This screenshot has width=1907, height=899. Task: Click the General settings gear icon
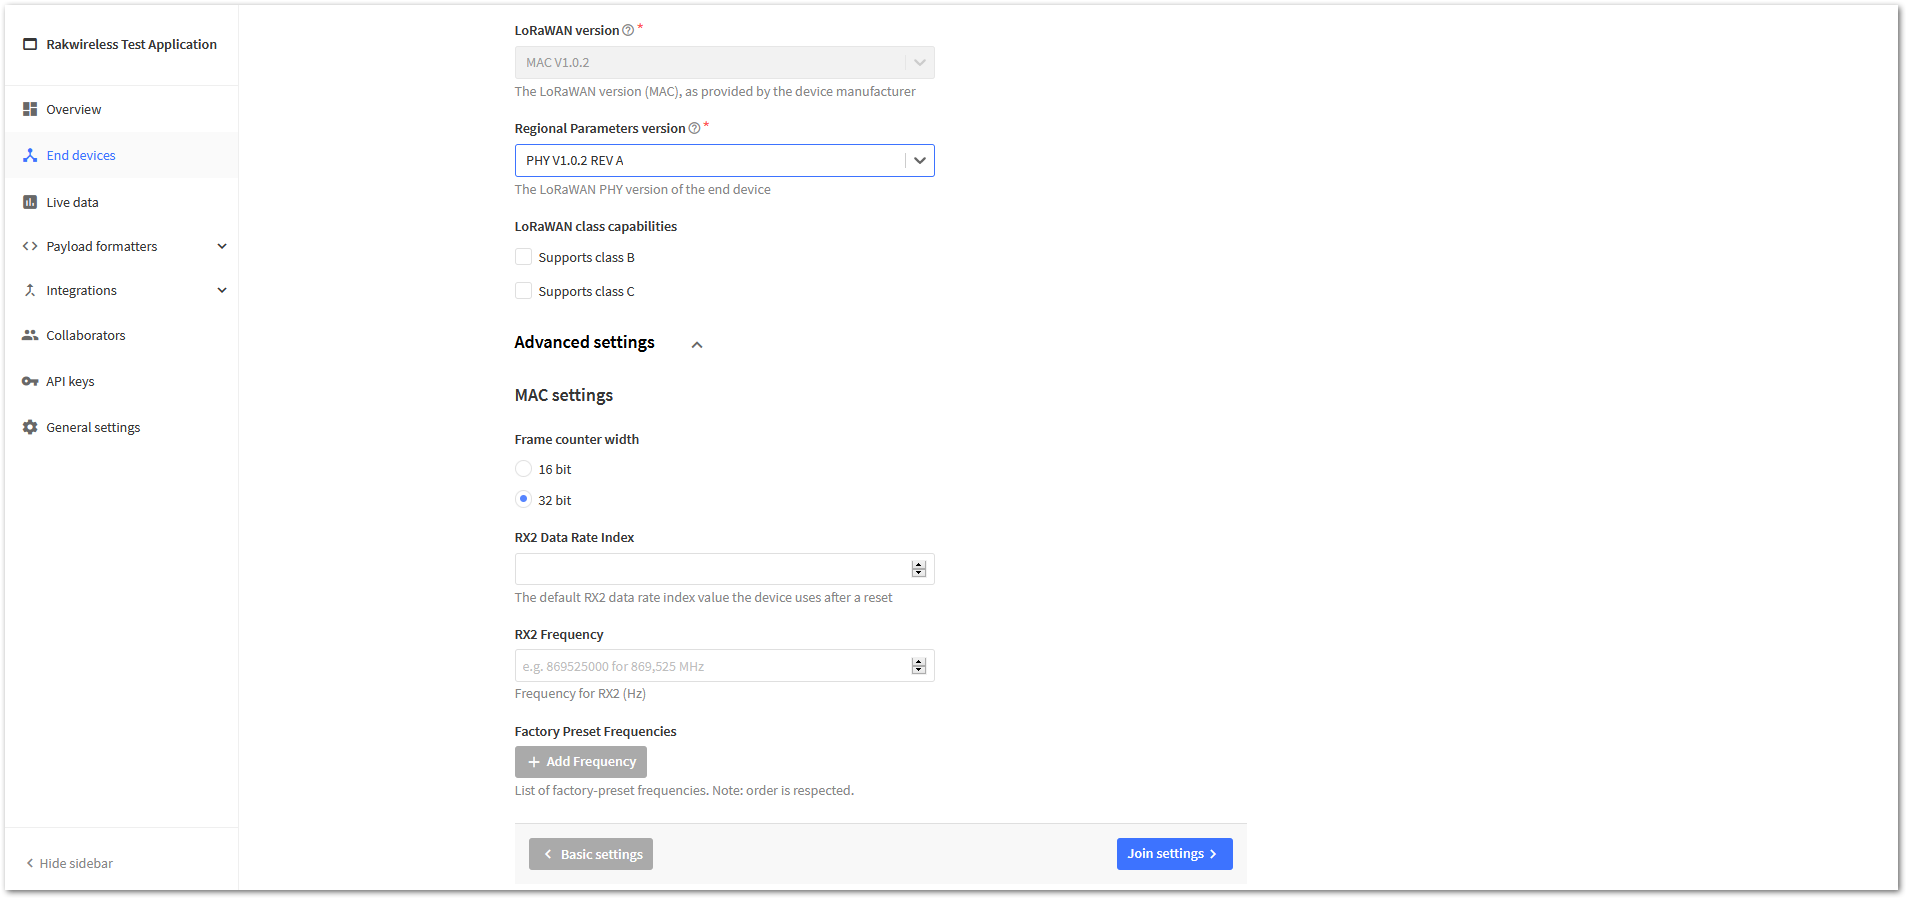(30, 427)
